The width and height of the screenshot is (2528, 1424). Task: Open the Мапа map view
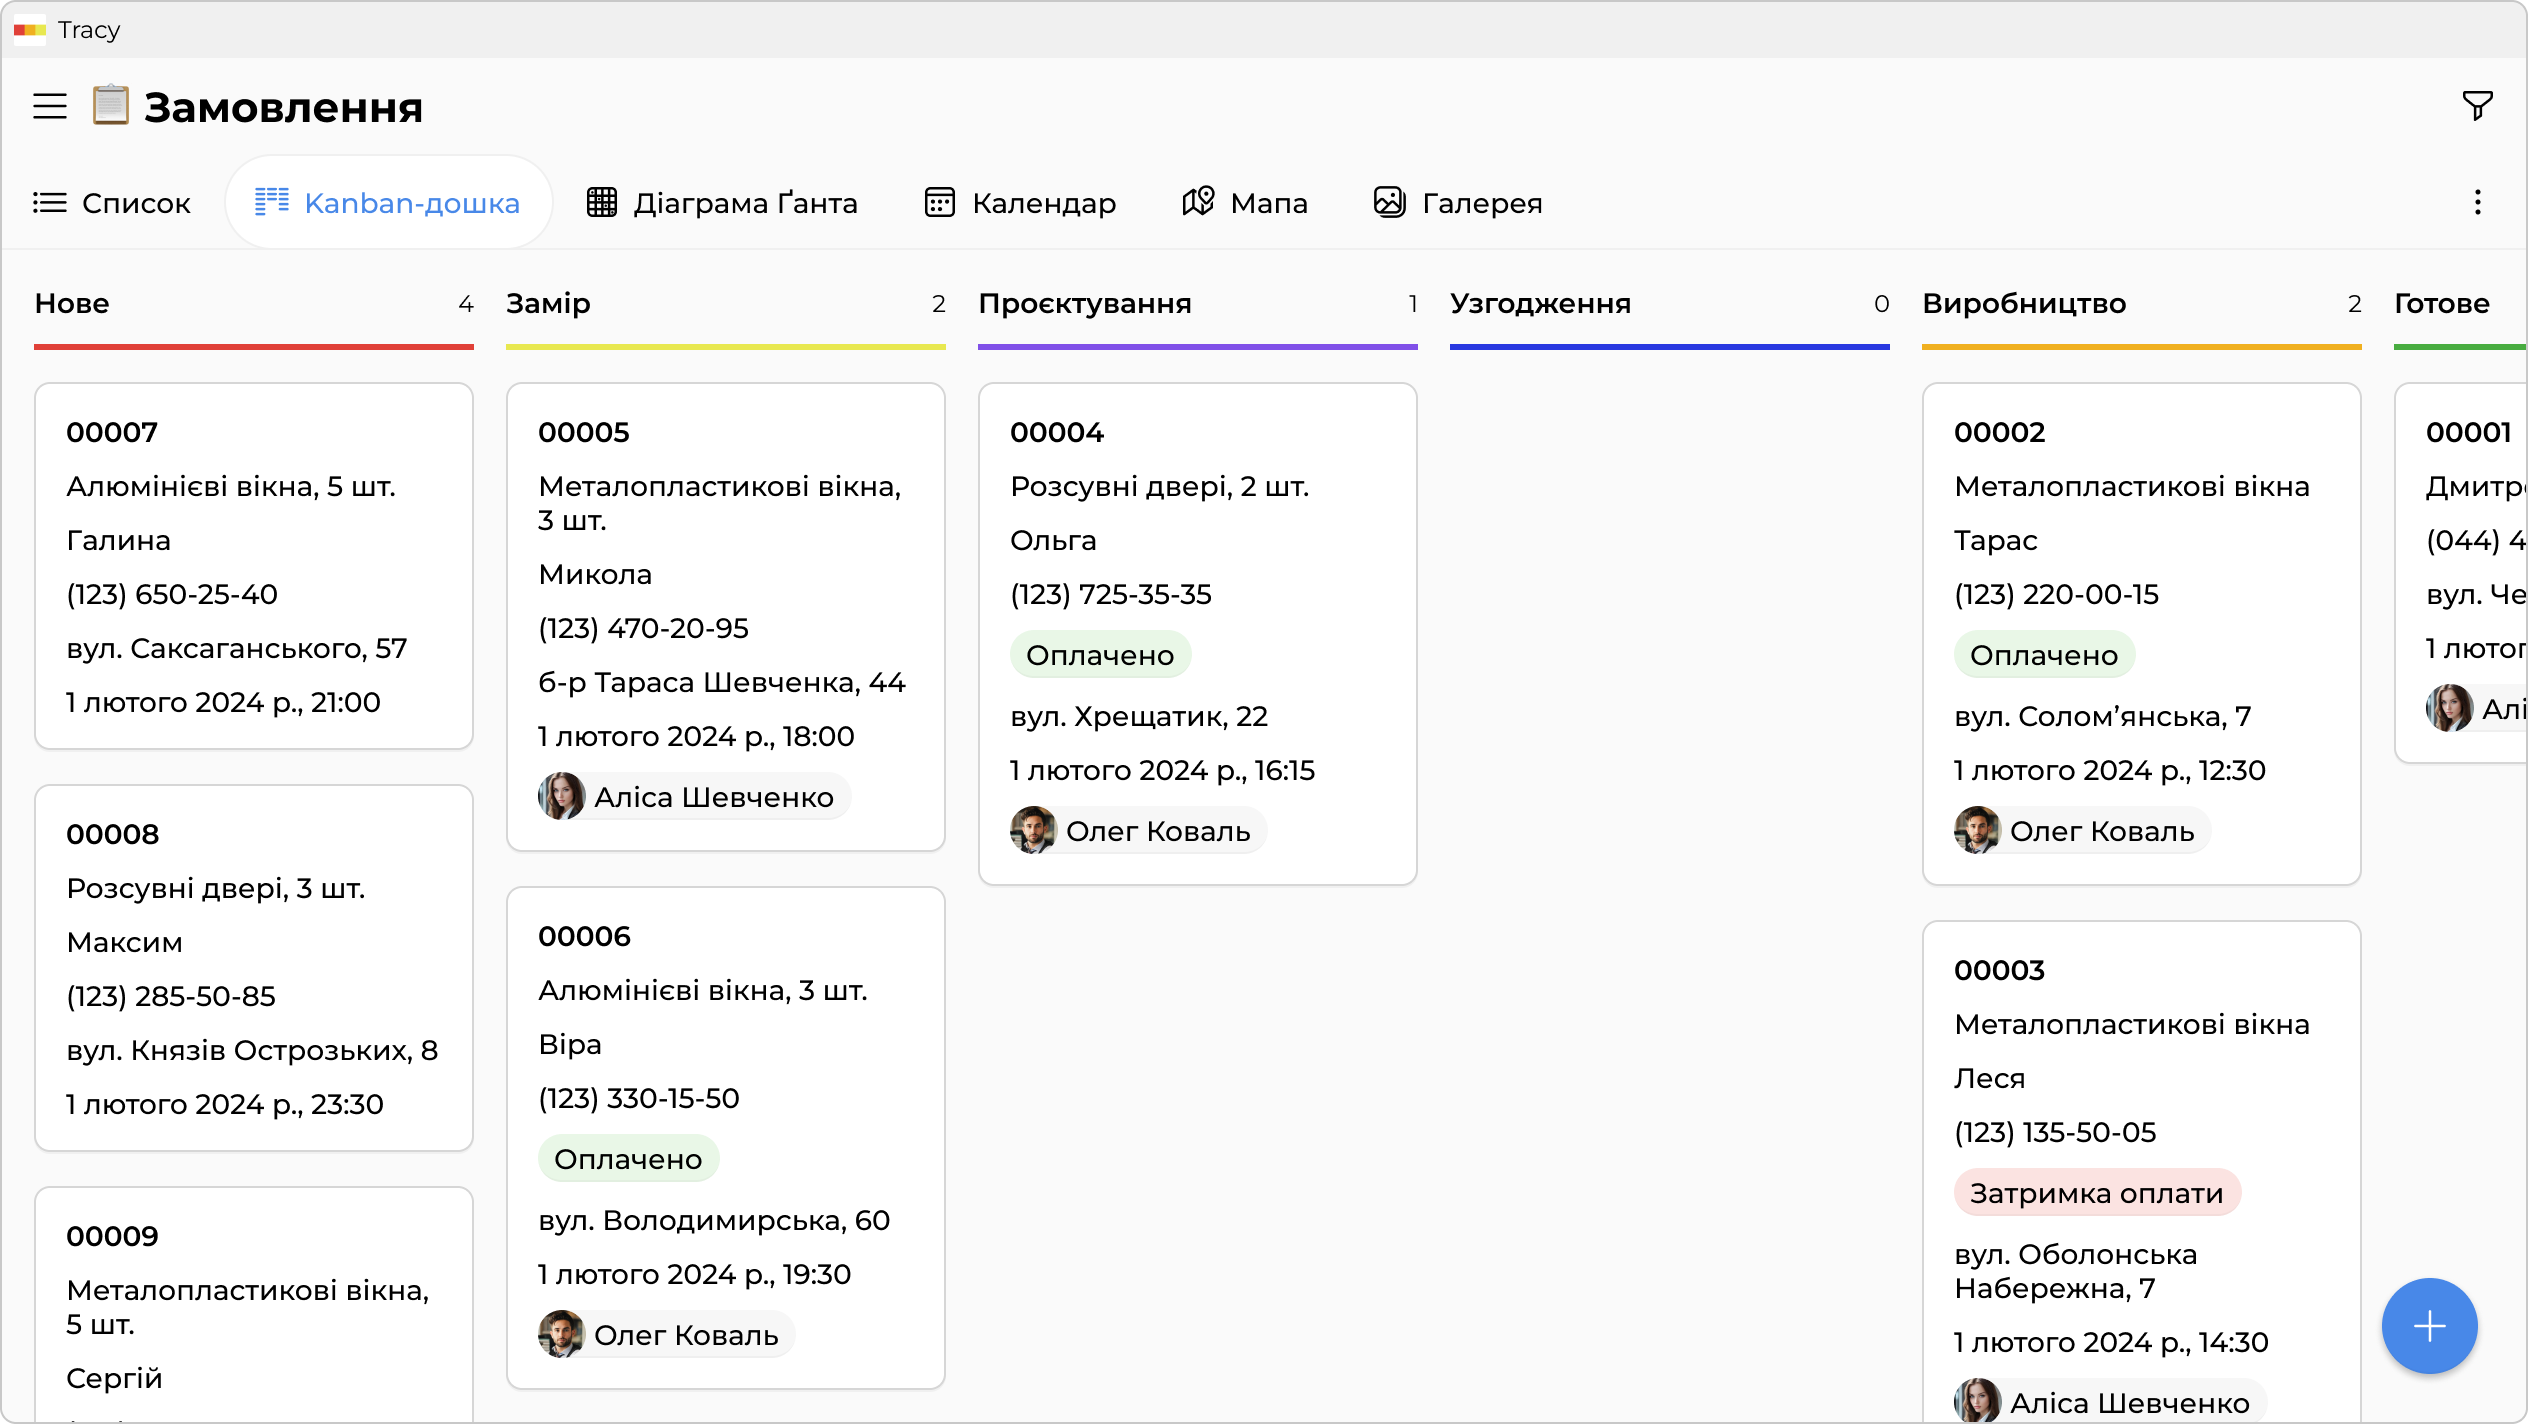1245,203
